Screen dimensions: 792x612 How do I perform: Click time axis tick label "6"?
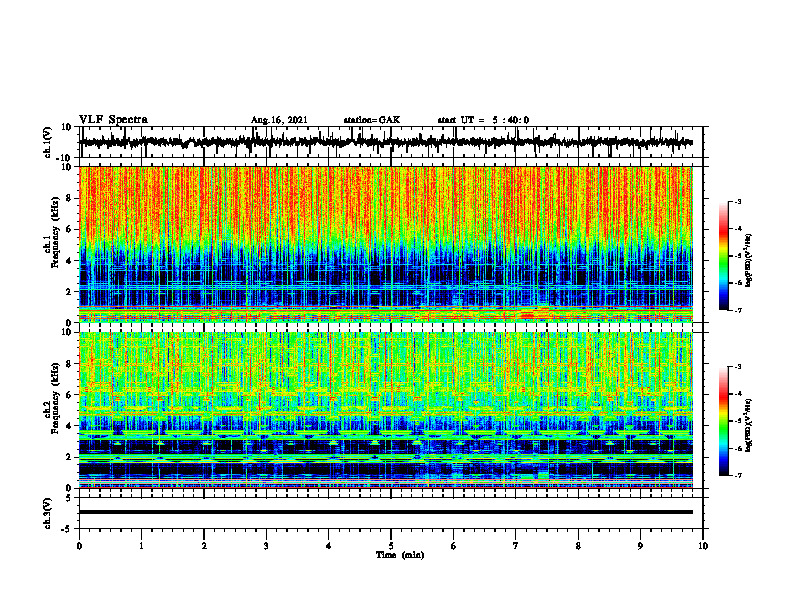(x=454, y=546)
